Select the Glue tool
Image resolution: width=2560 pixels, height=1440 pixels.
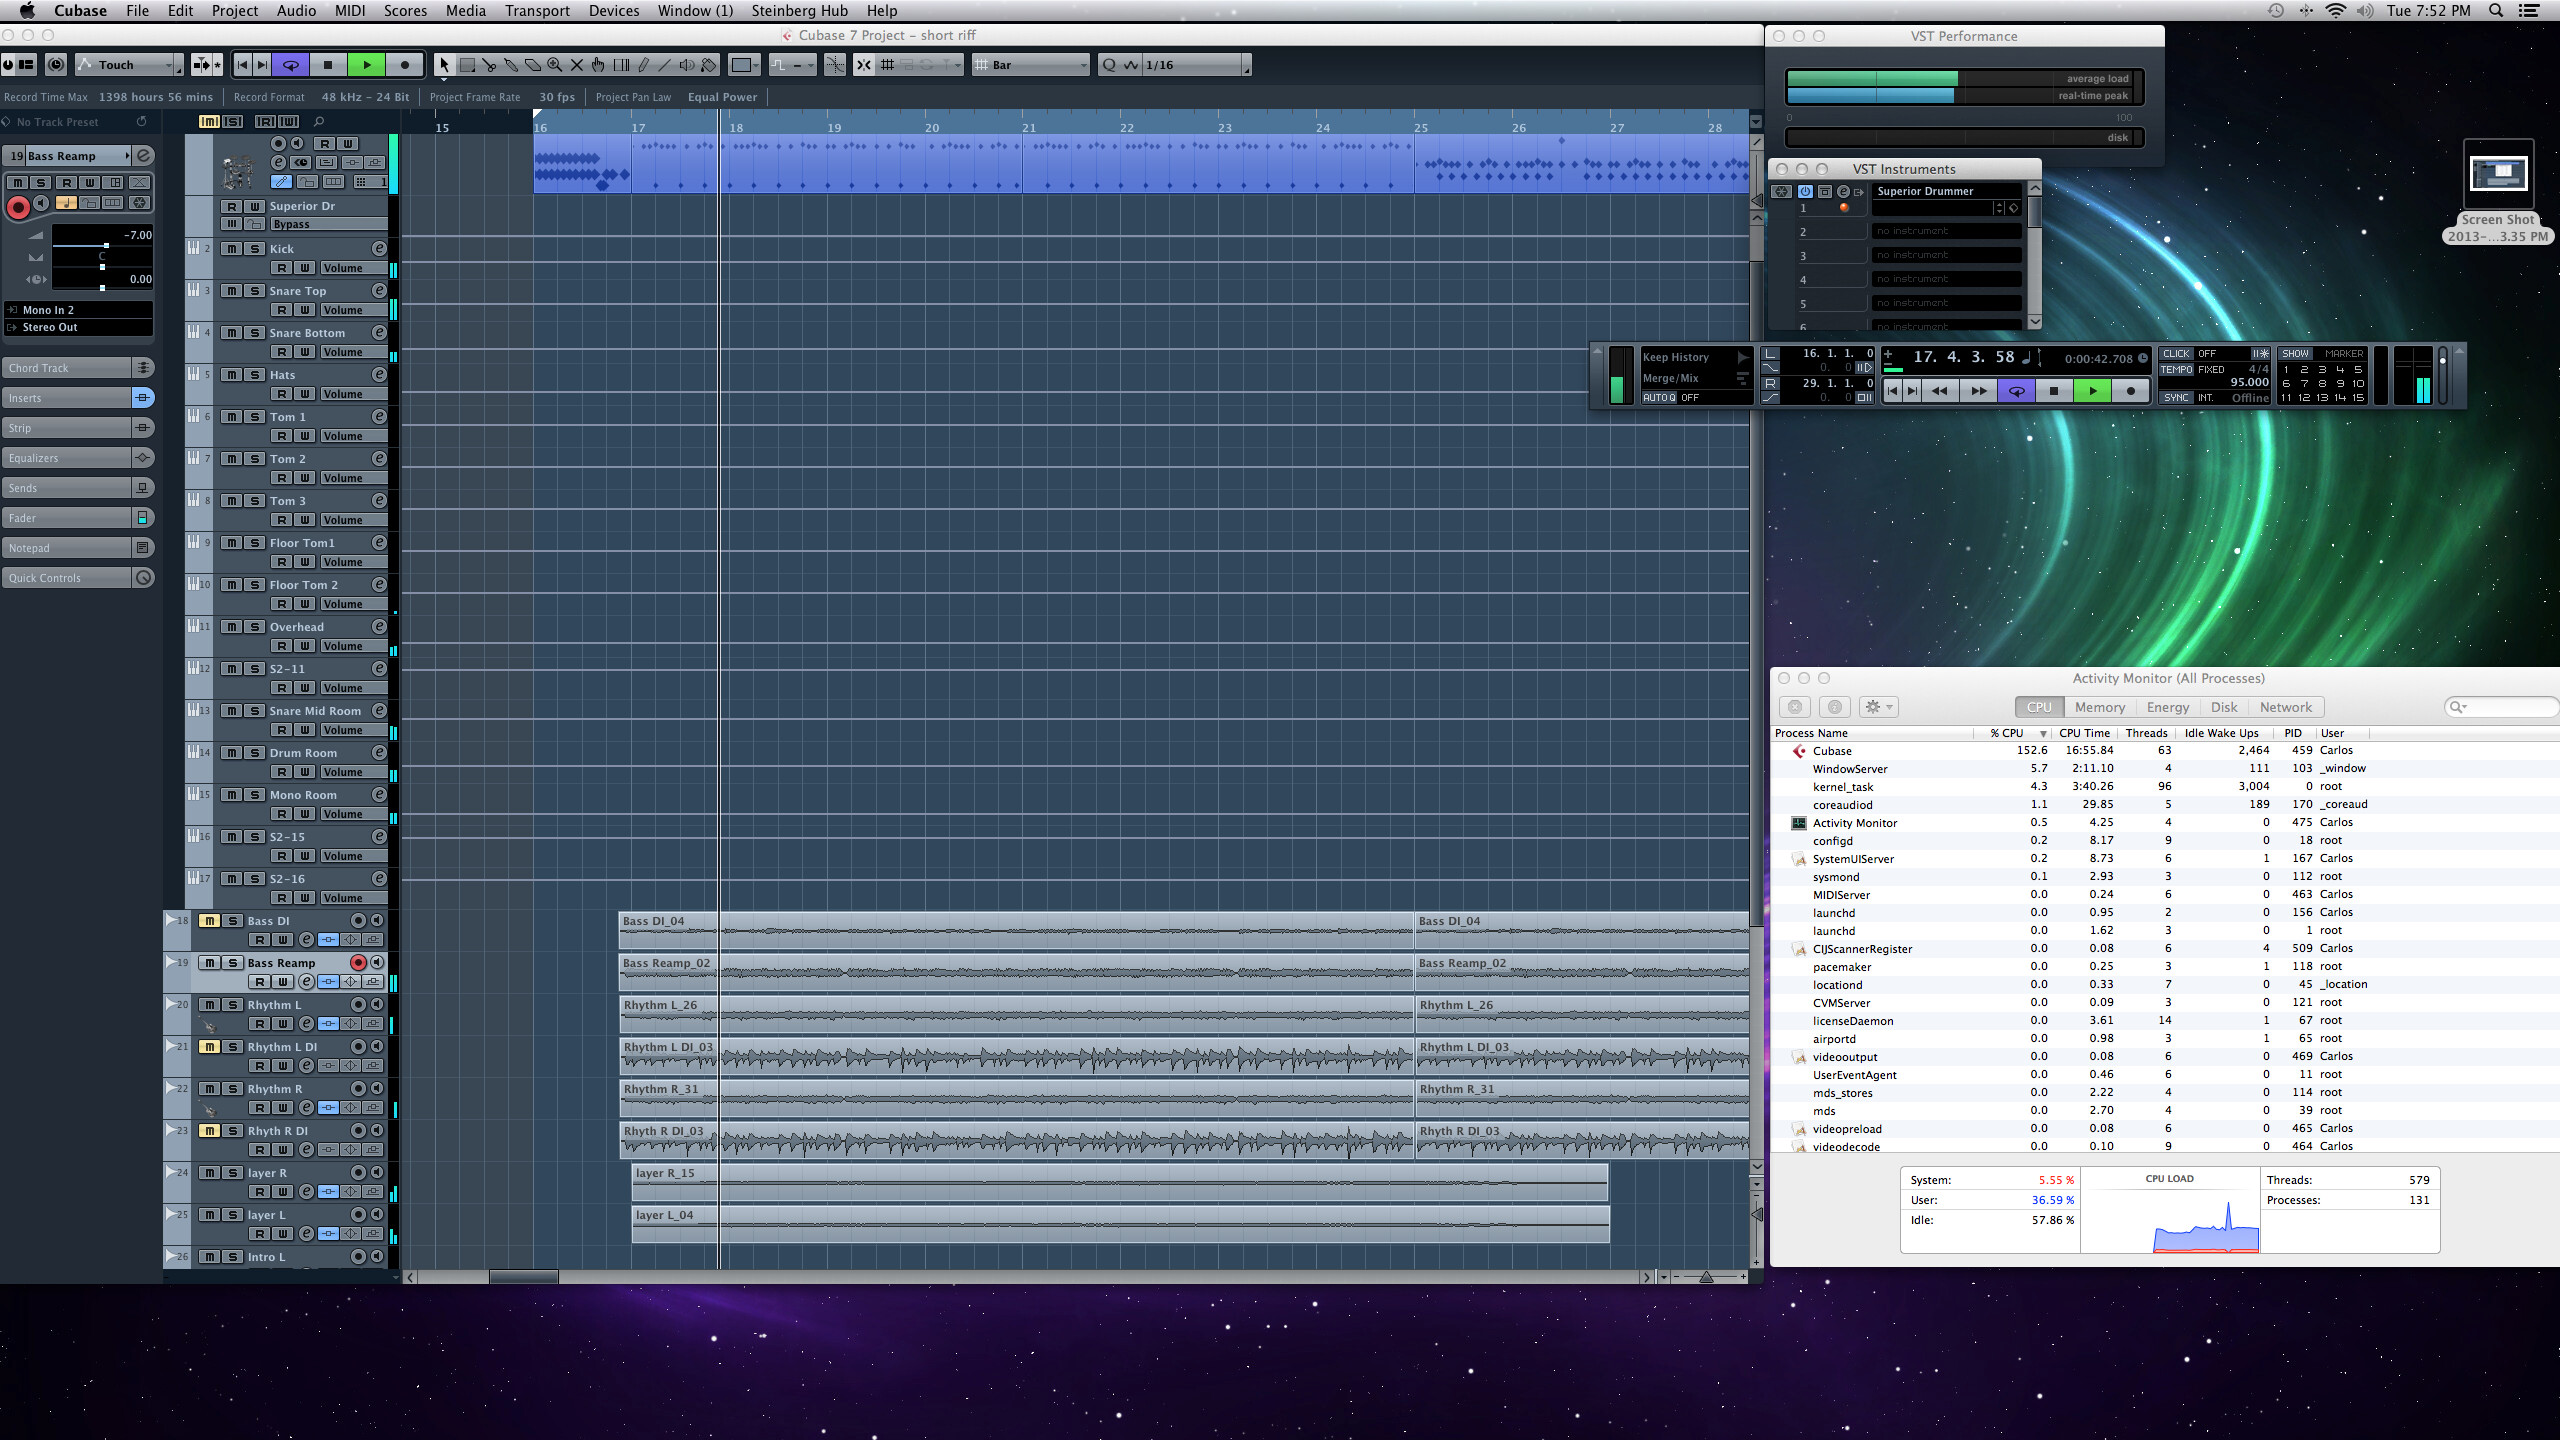pyautogui.click(x=511, y=65)
